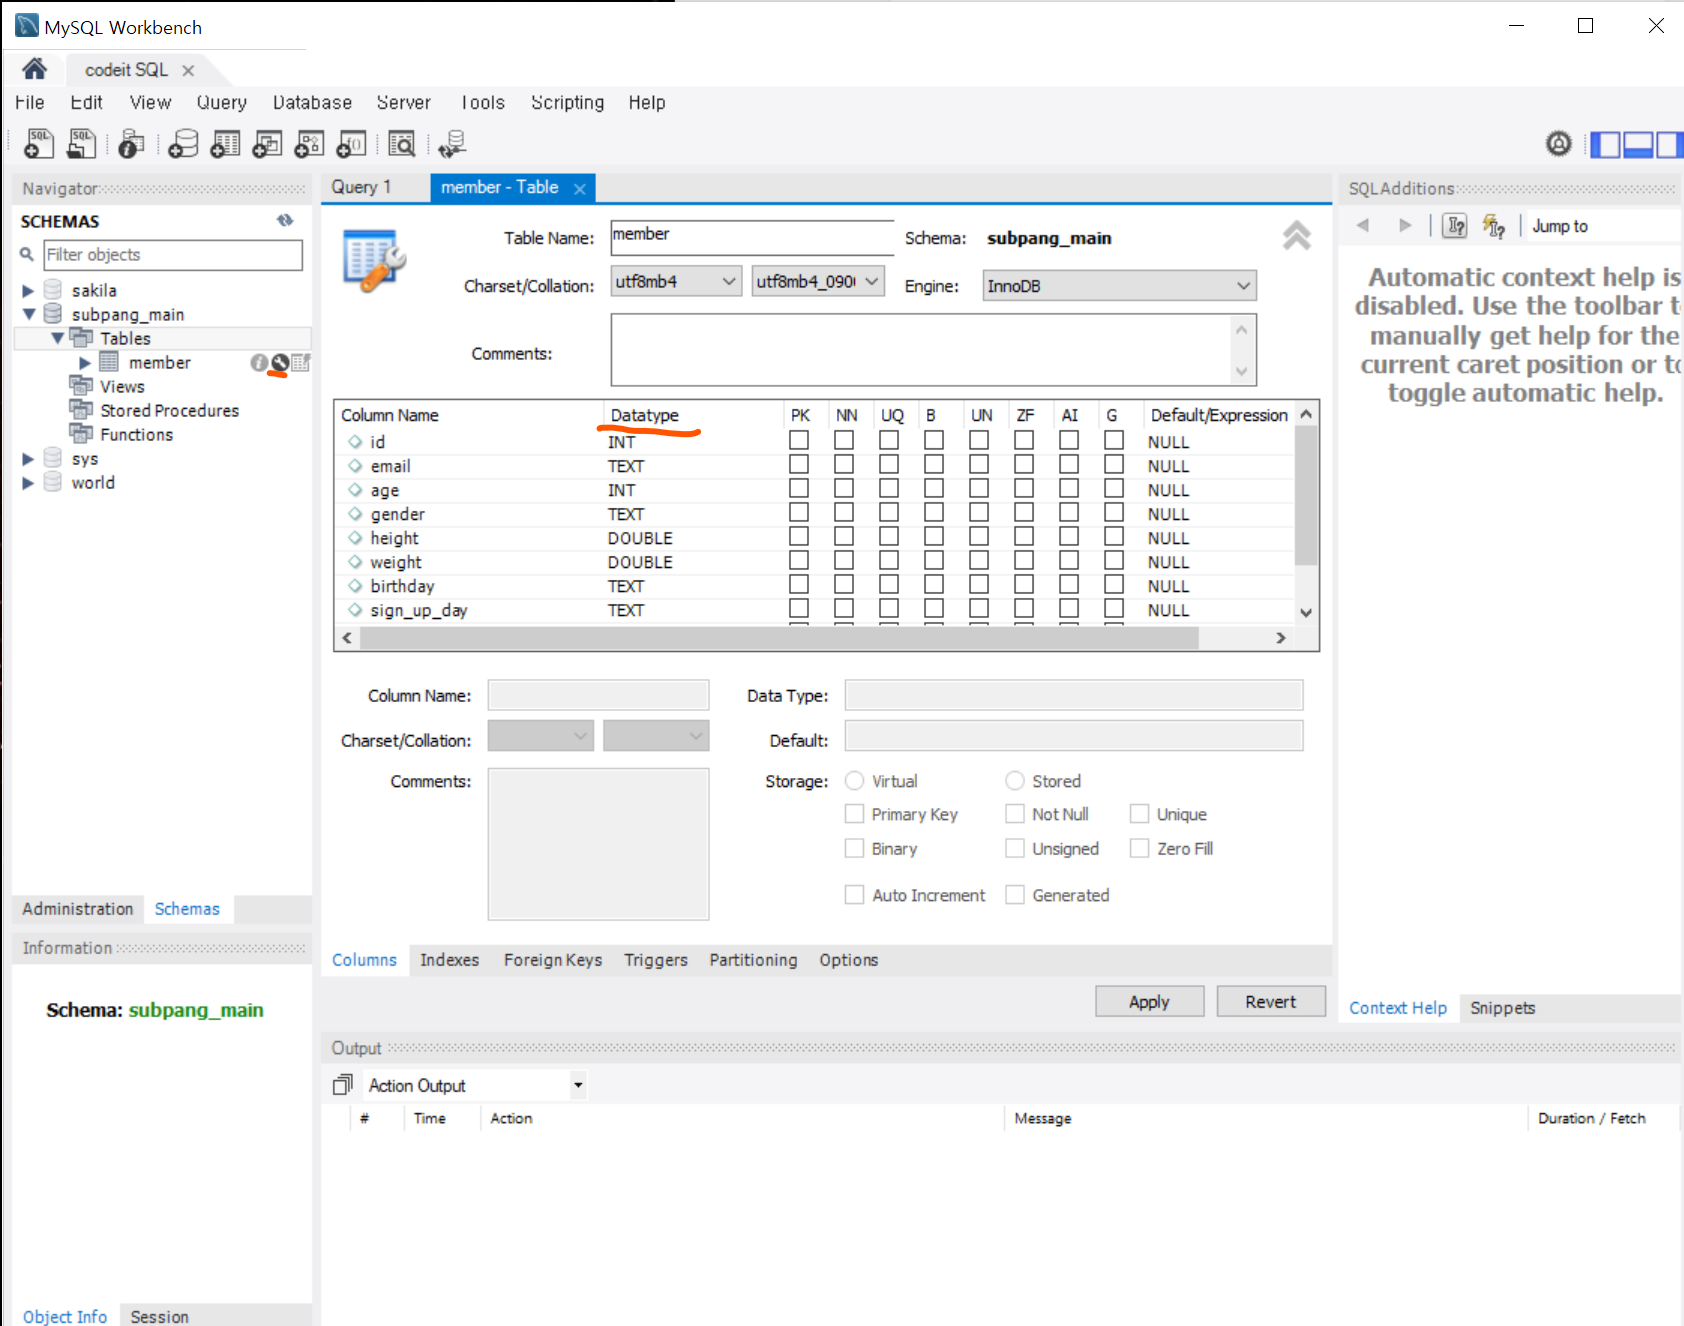Open the utf8mb4_090 collation dropdown
This screenshot has width=1684, height=1326.
point(818,282)
